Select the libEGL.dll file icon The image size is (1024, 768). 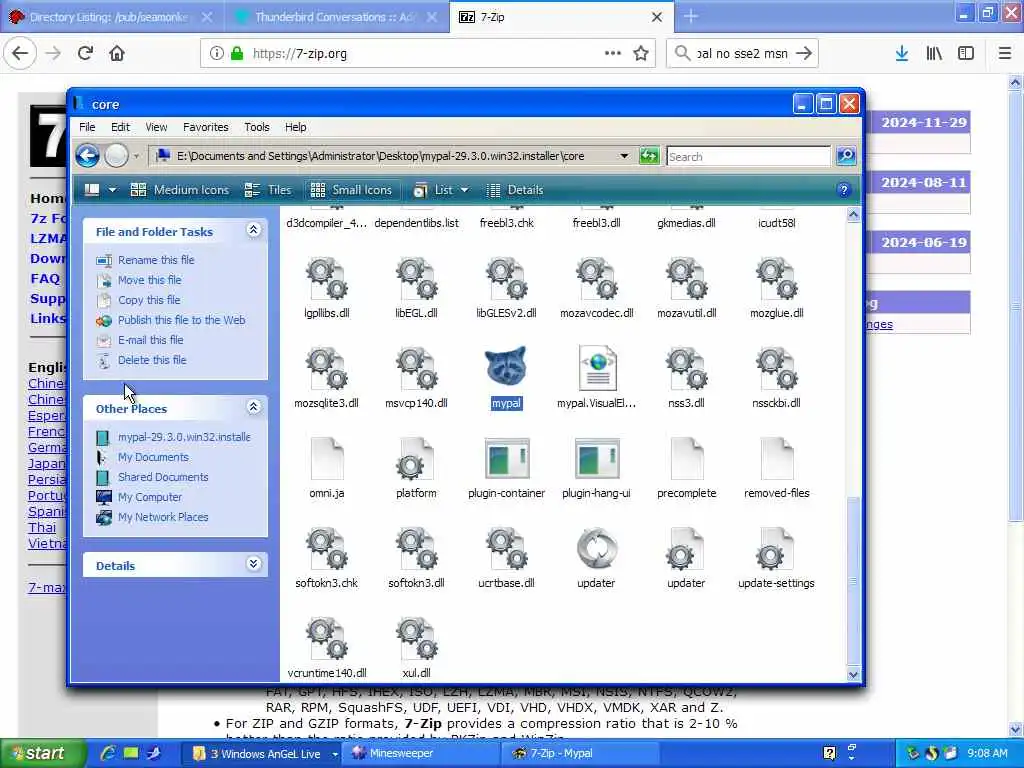416,279
